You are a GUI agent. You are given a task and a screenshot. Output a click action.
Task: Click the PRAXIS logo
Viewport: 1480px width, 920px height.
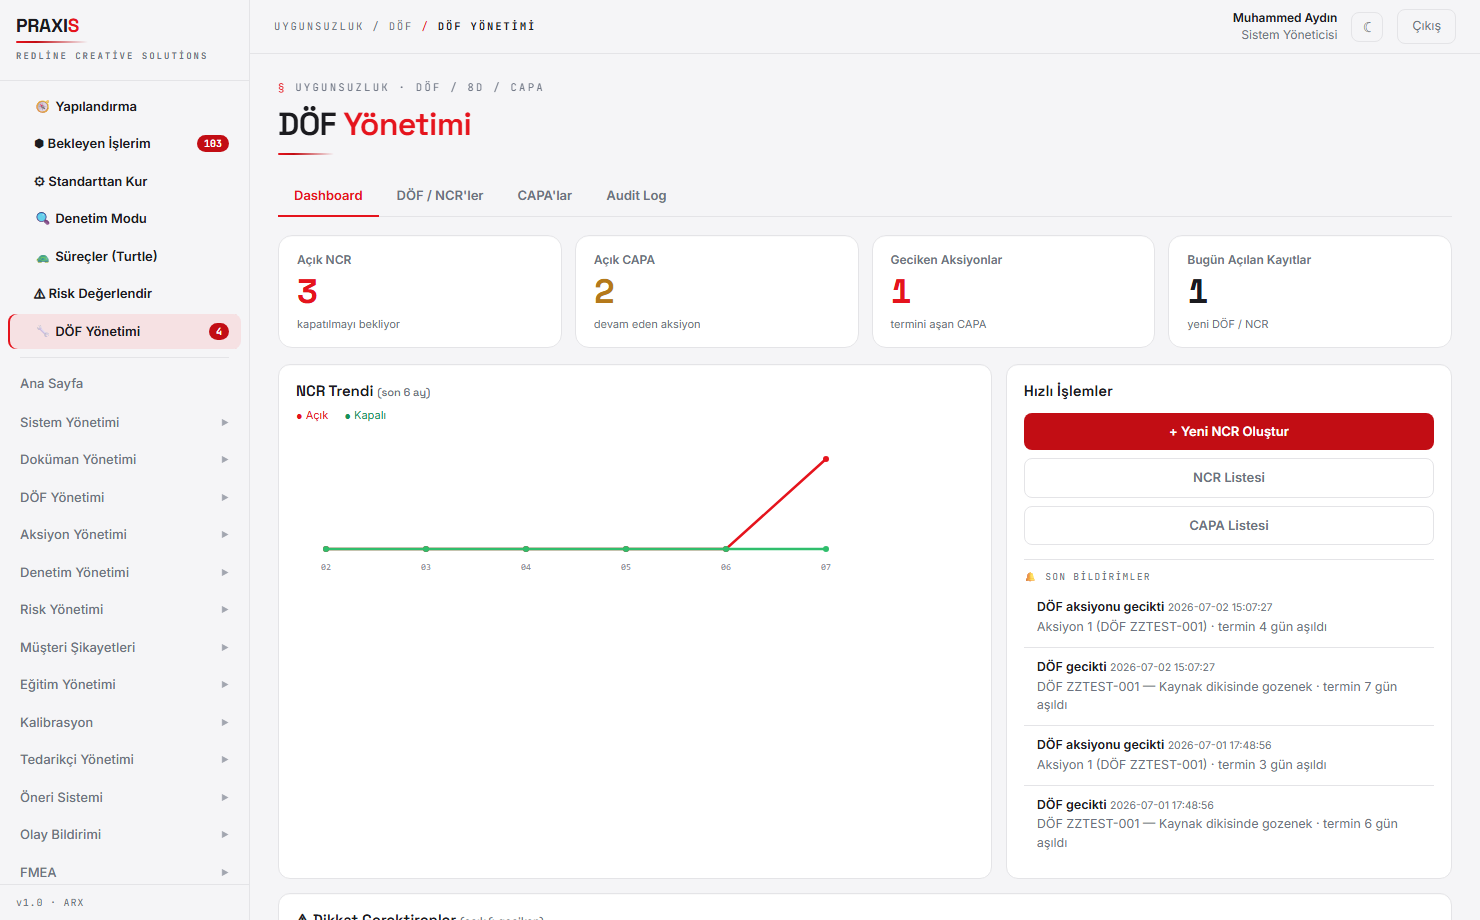pos(47,26)
